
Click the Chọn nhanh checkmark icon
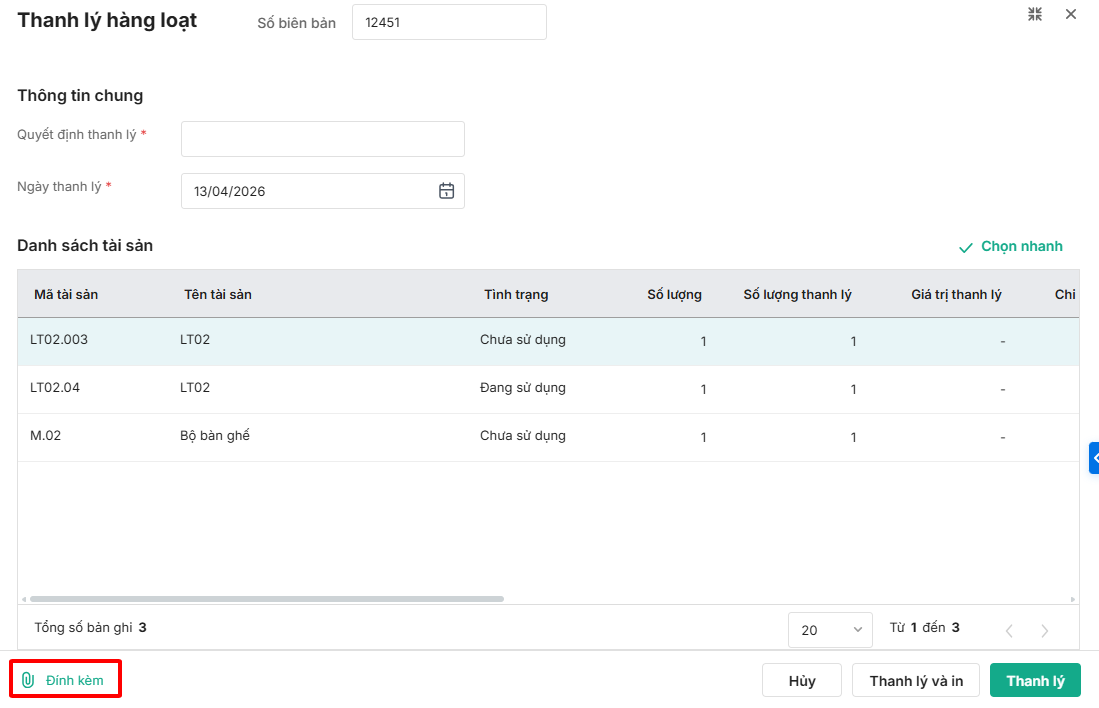(x=965, y=247)
